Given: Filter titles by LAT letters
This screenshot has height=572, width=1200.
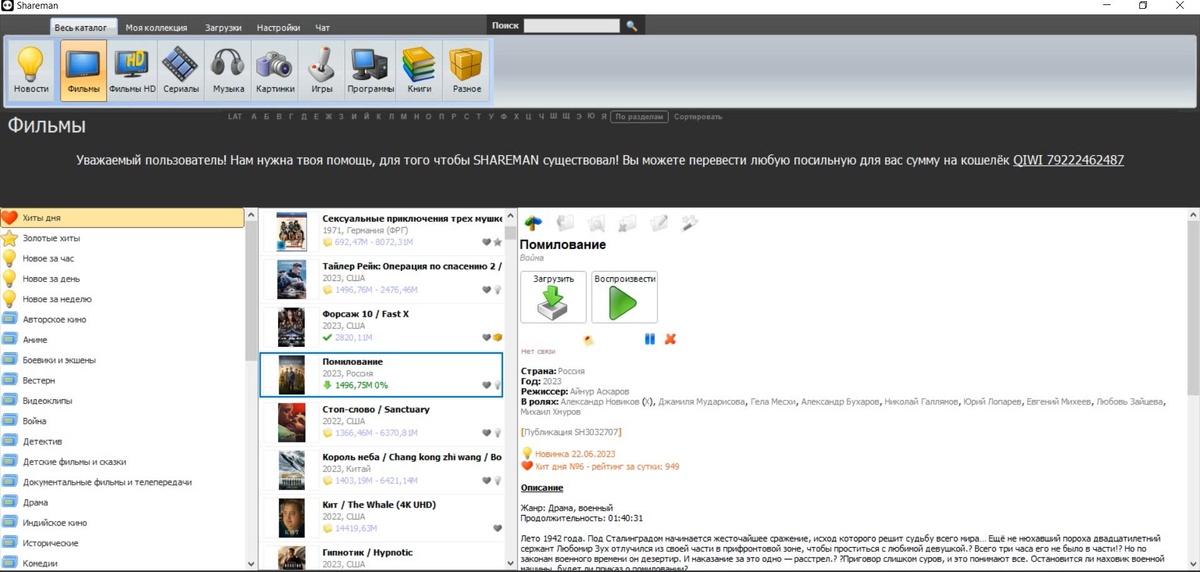Looking at the screenshot, I should (235, 117).
